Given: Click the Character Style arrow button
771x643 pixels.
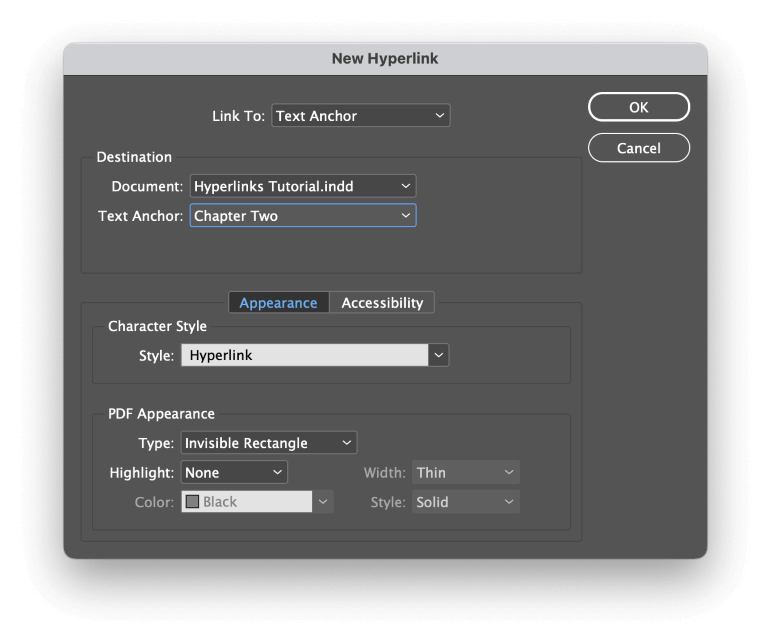Looking at the screenshot, I should click(439, 355).
